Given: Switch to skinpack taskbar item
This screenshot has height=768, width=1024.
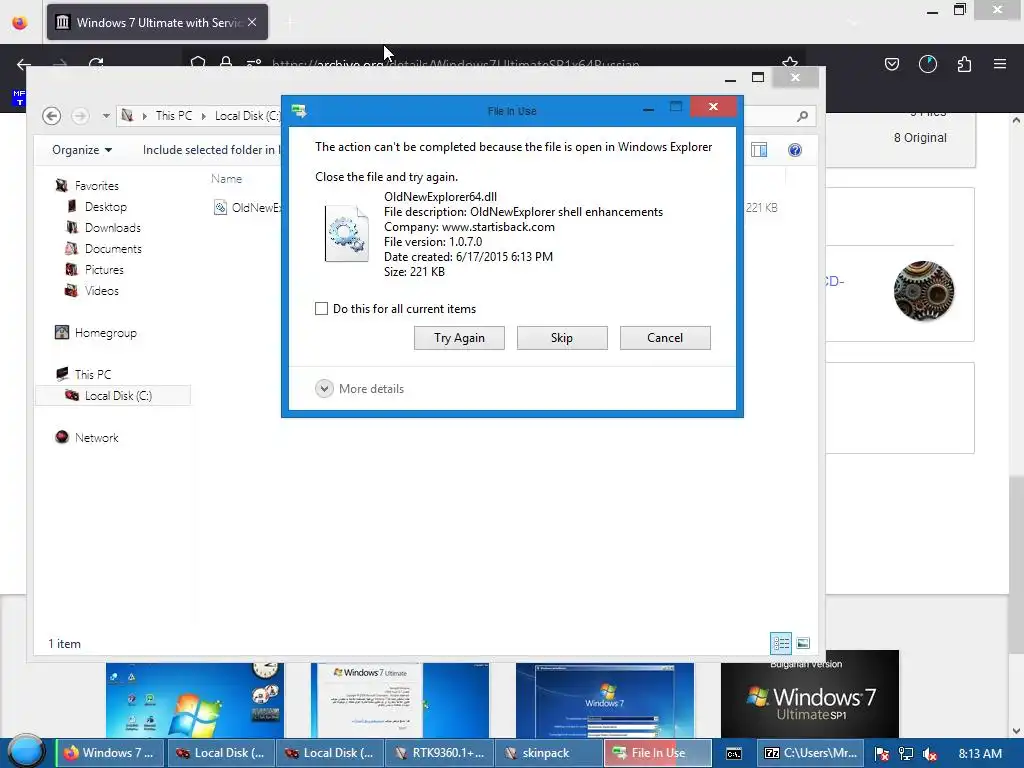Looking at the screenshot, I should (549, 753).
